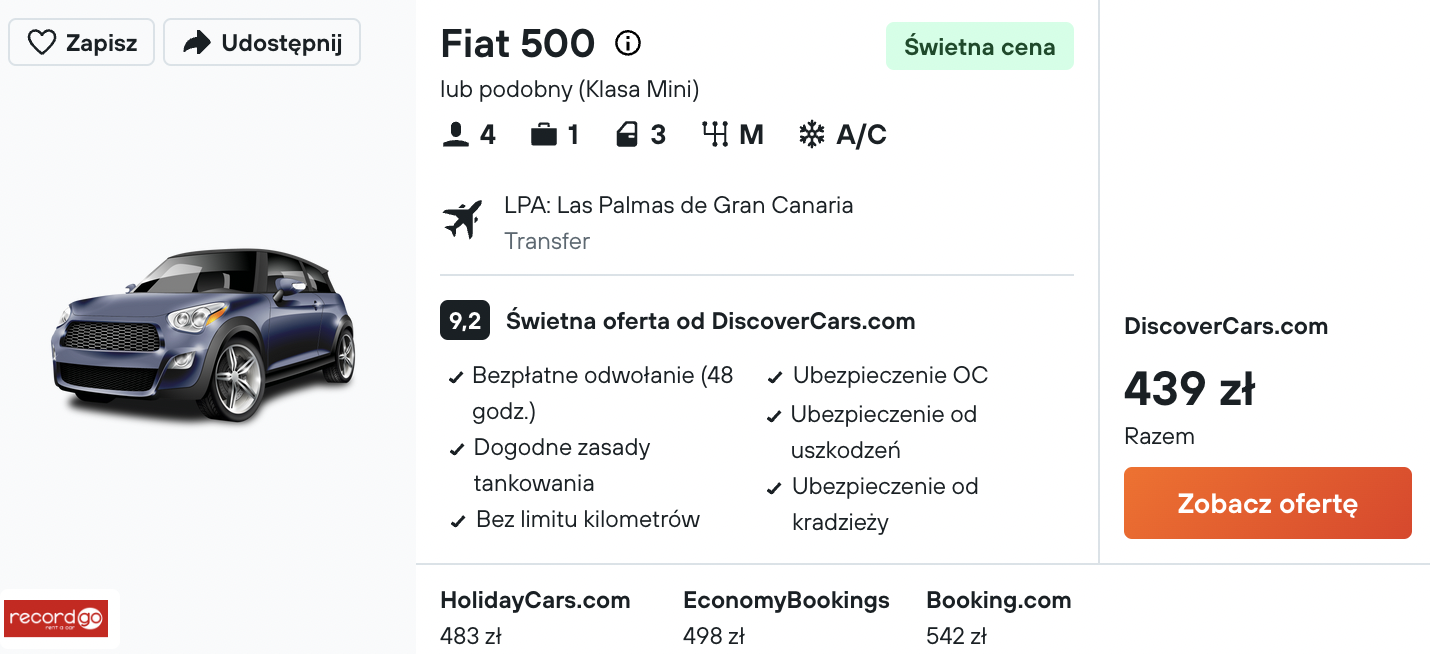
Task: Click the 9,2 rating badge
Action: [x=465, y=321]
